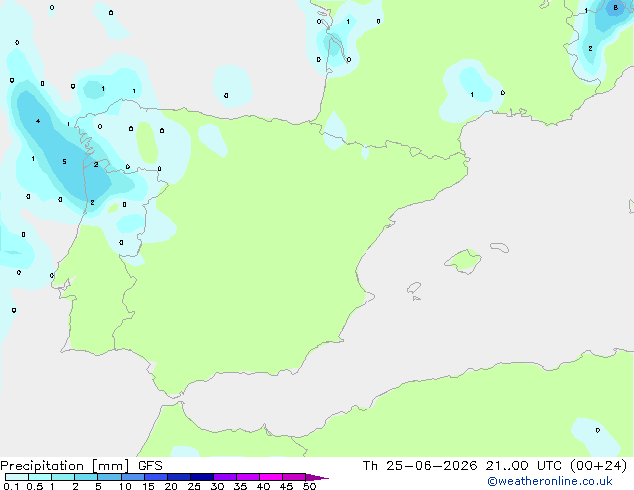Select the 45–50 mm legend swatch
Viewport: 634px width, 490px height.
[294, 477]
